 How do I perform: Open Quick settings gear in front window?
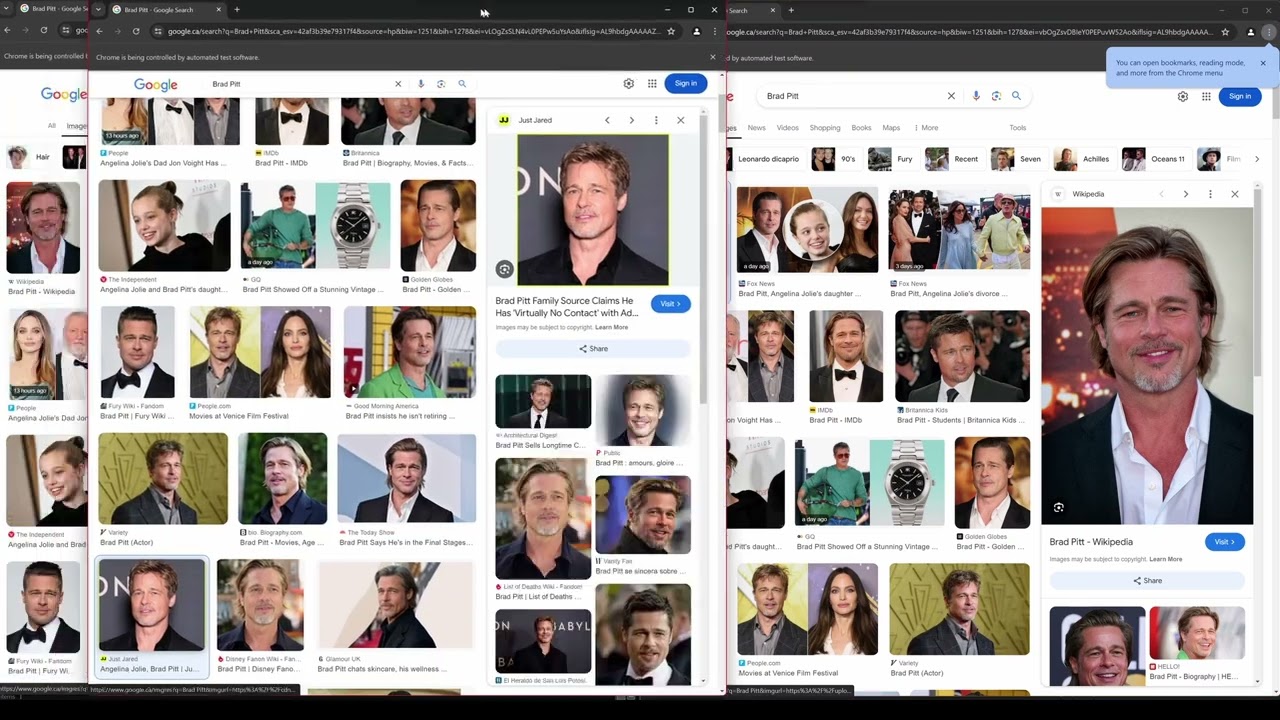pyautogui.click(x=629, y=84)
